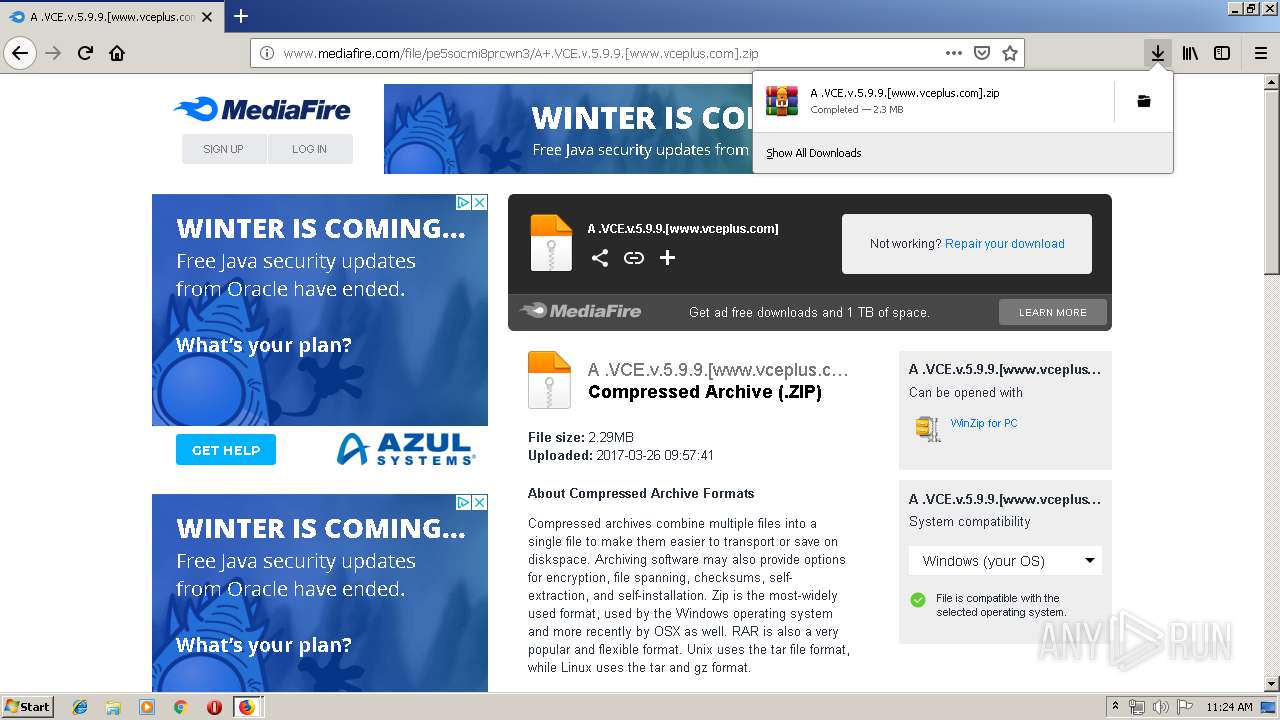1280x720 pixels.
Task: Open the downloaded zip file entry
Action: point(933,101)
